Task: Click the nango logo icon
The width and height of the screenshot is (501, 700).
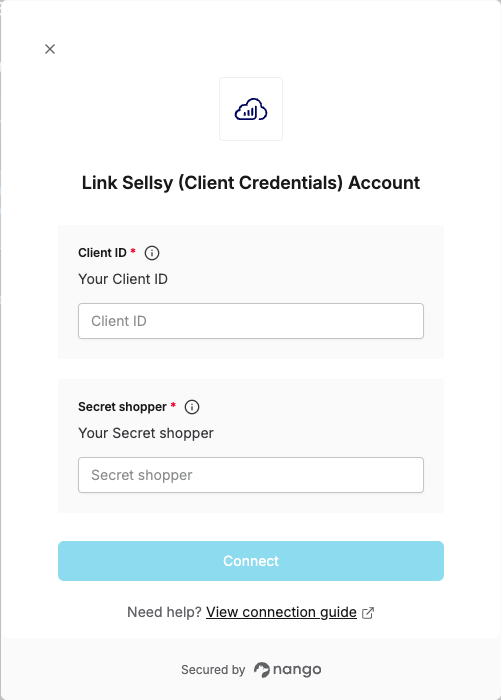Action: [x=262, y=670]
